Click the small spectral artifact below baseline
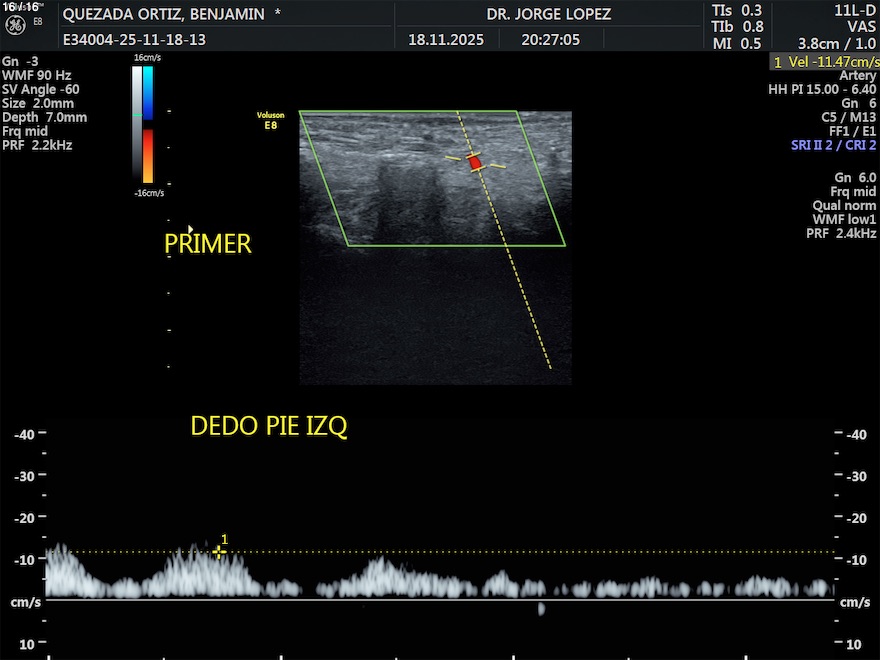The height and width of the screenshot is (660, 880). [541, 608]
